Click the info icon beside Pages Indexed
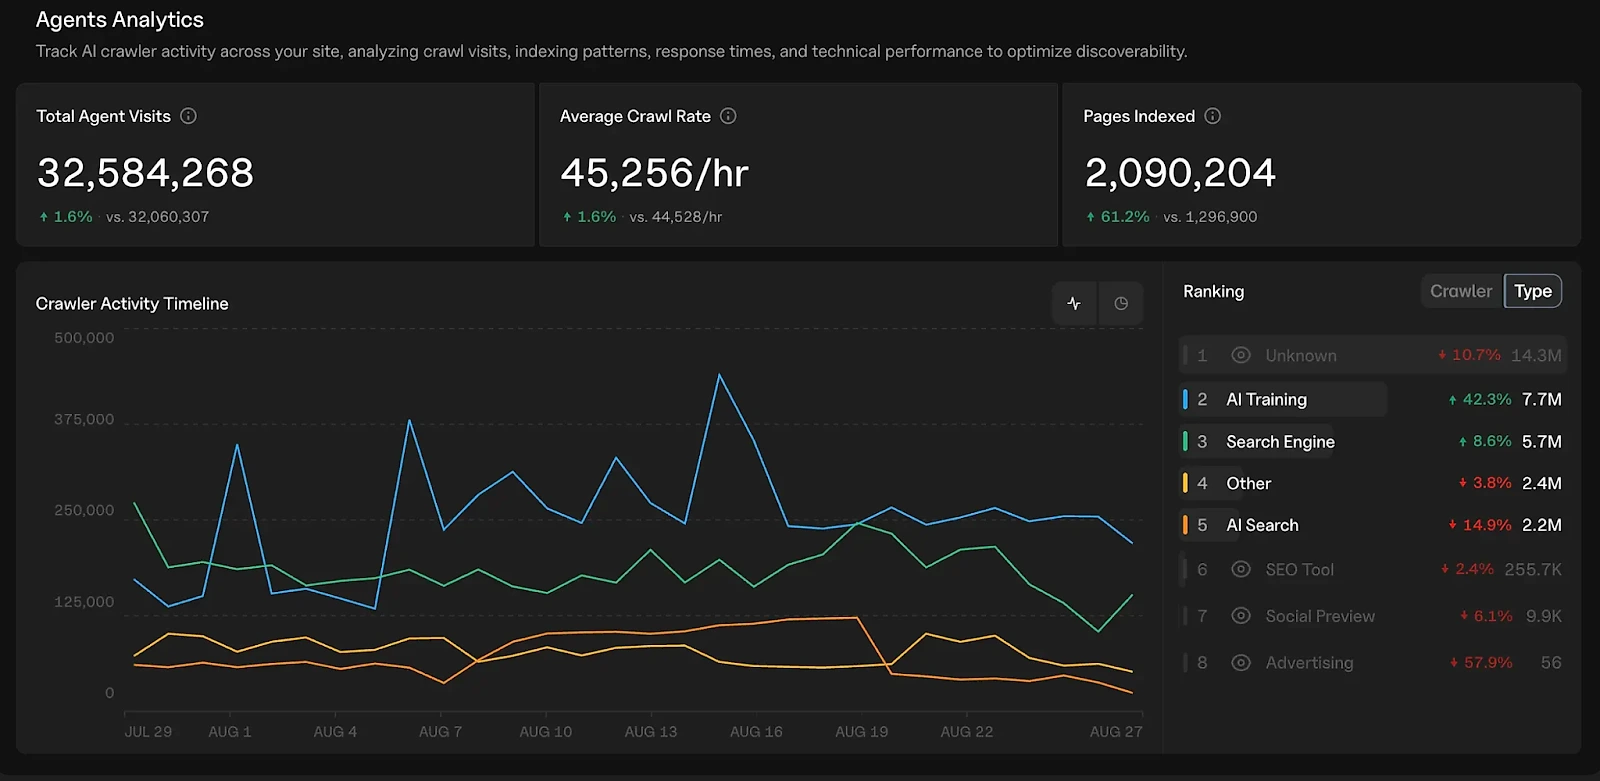Screen dimensions: 1600x781 coord(1212,116)
